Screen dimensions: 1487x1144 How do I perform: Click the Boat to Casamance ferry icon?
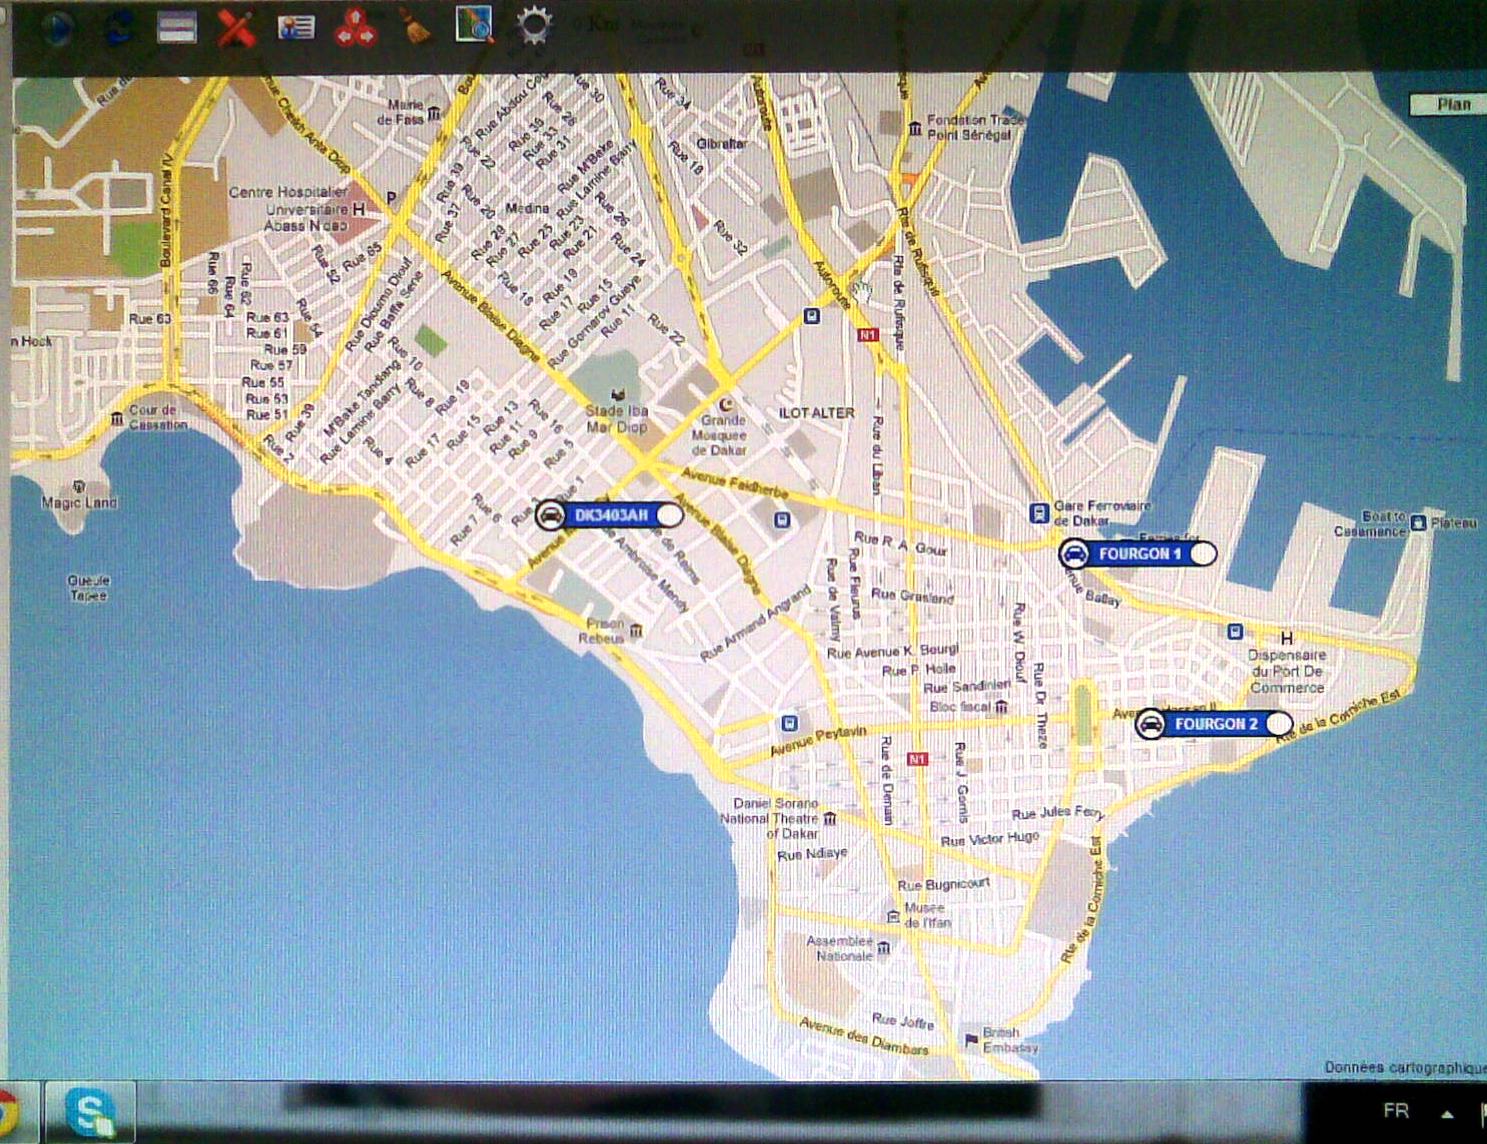point(1417,522)
